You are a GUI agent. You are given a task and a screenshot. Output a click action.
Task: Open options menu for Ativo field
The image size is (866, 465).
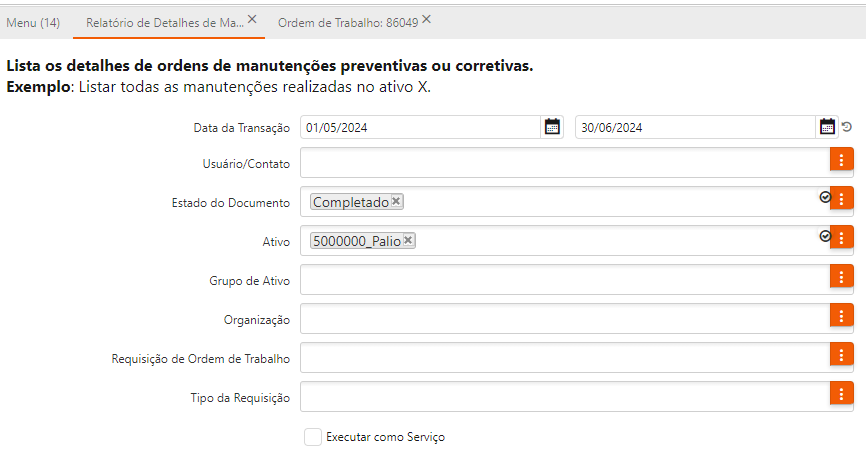[841, 238]
